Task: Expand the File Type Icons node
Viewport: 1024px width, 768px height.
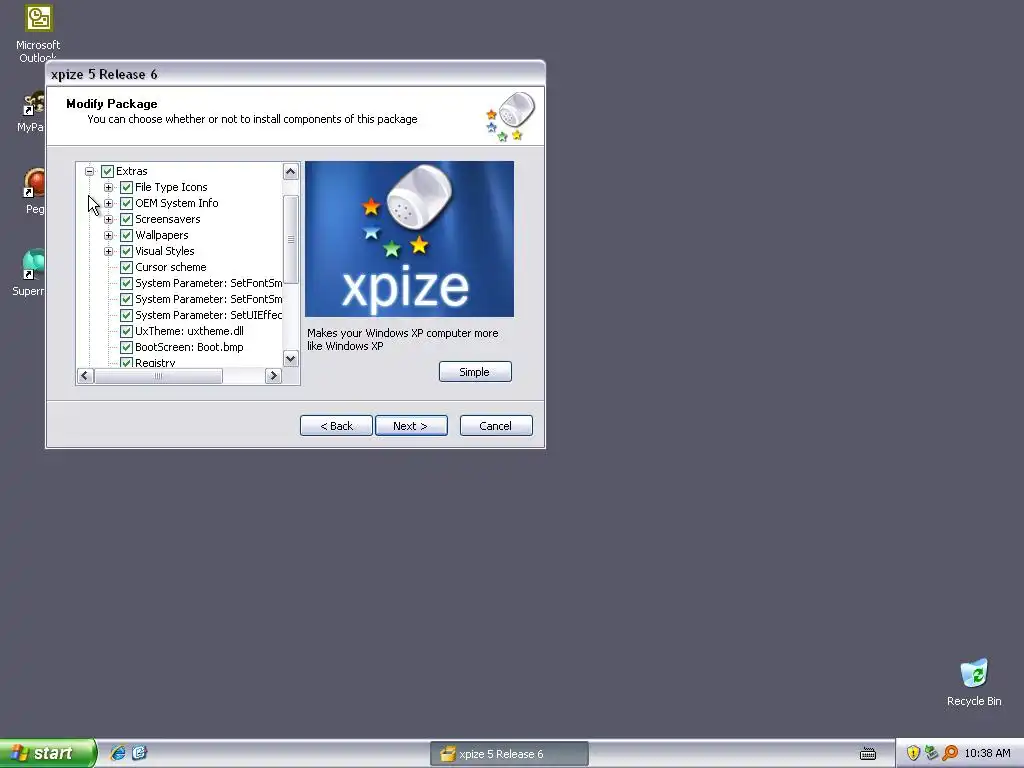Action: coord(108,187)
